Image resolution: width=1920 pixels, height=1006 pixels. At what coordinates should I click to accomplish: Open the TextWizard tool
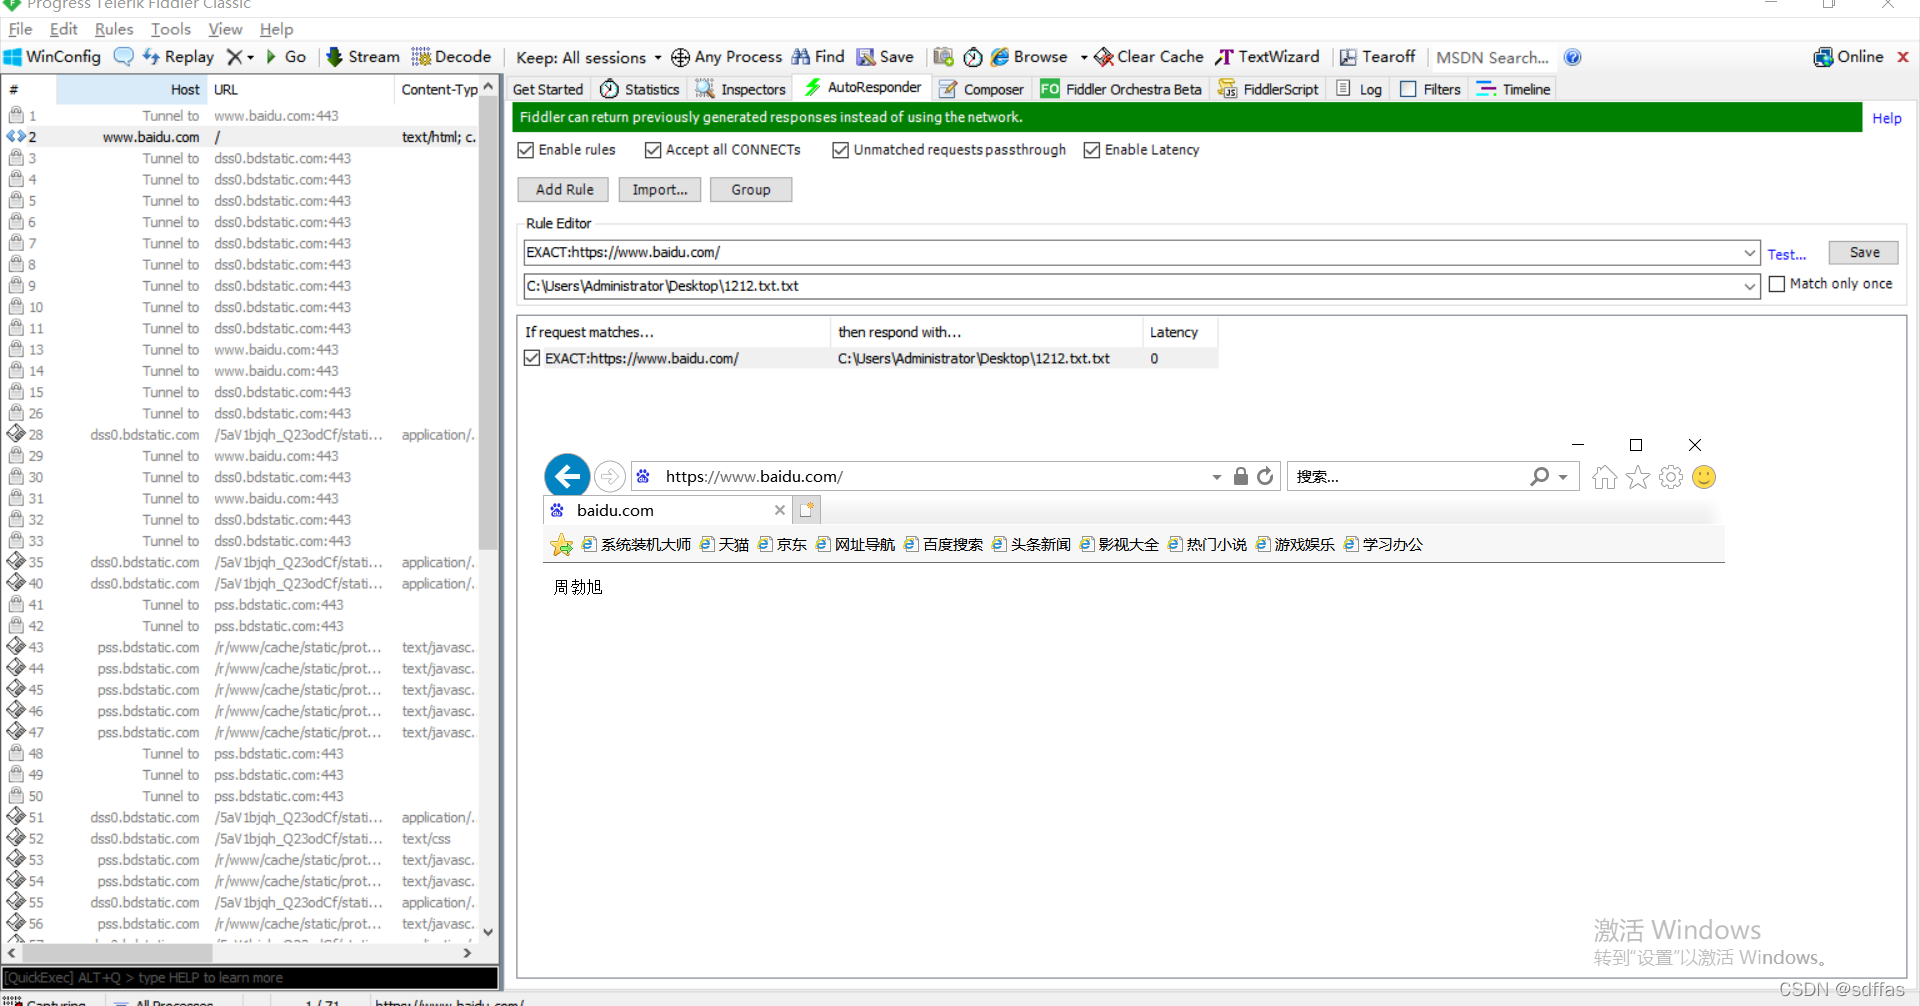click(x=1267, y=57)
